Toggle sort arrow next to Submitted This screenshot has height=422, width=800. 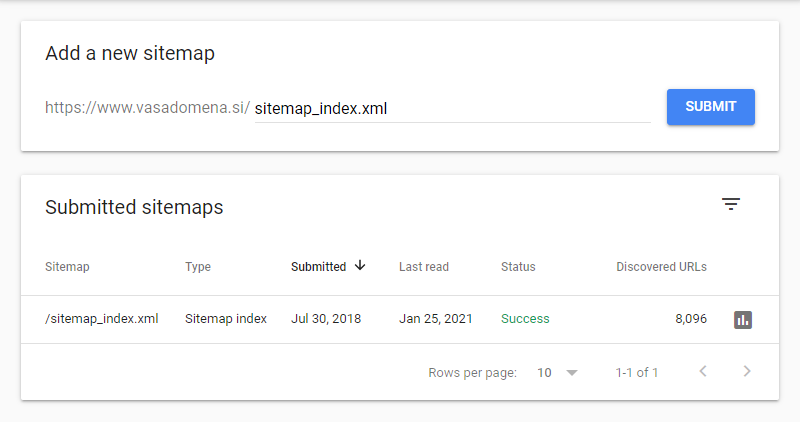[x=360, y=265]
